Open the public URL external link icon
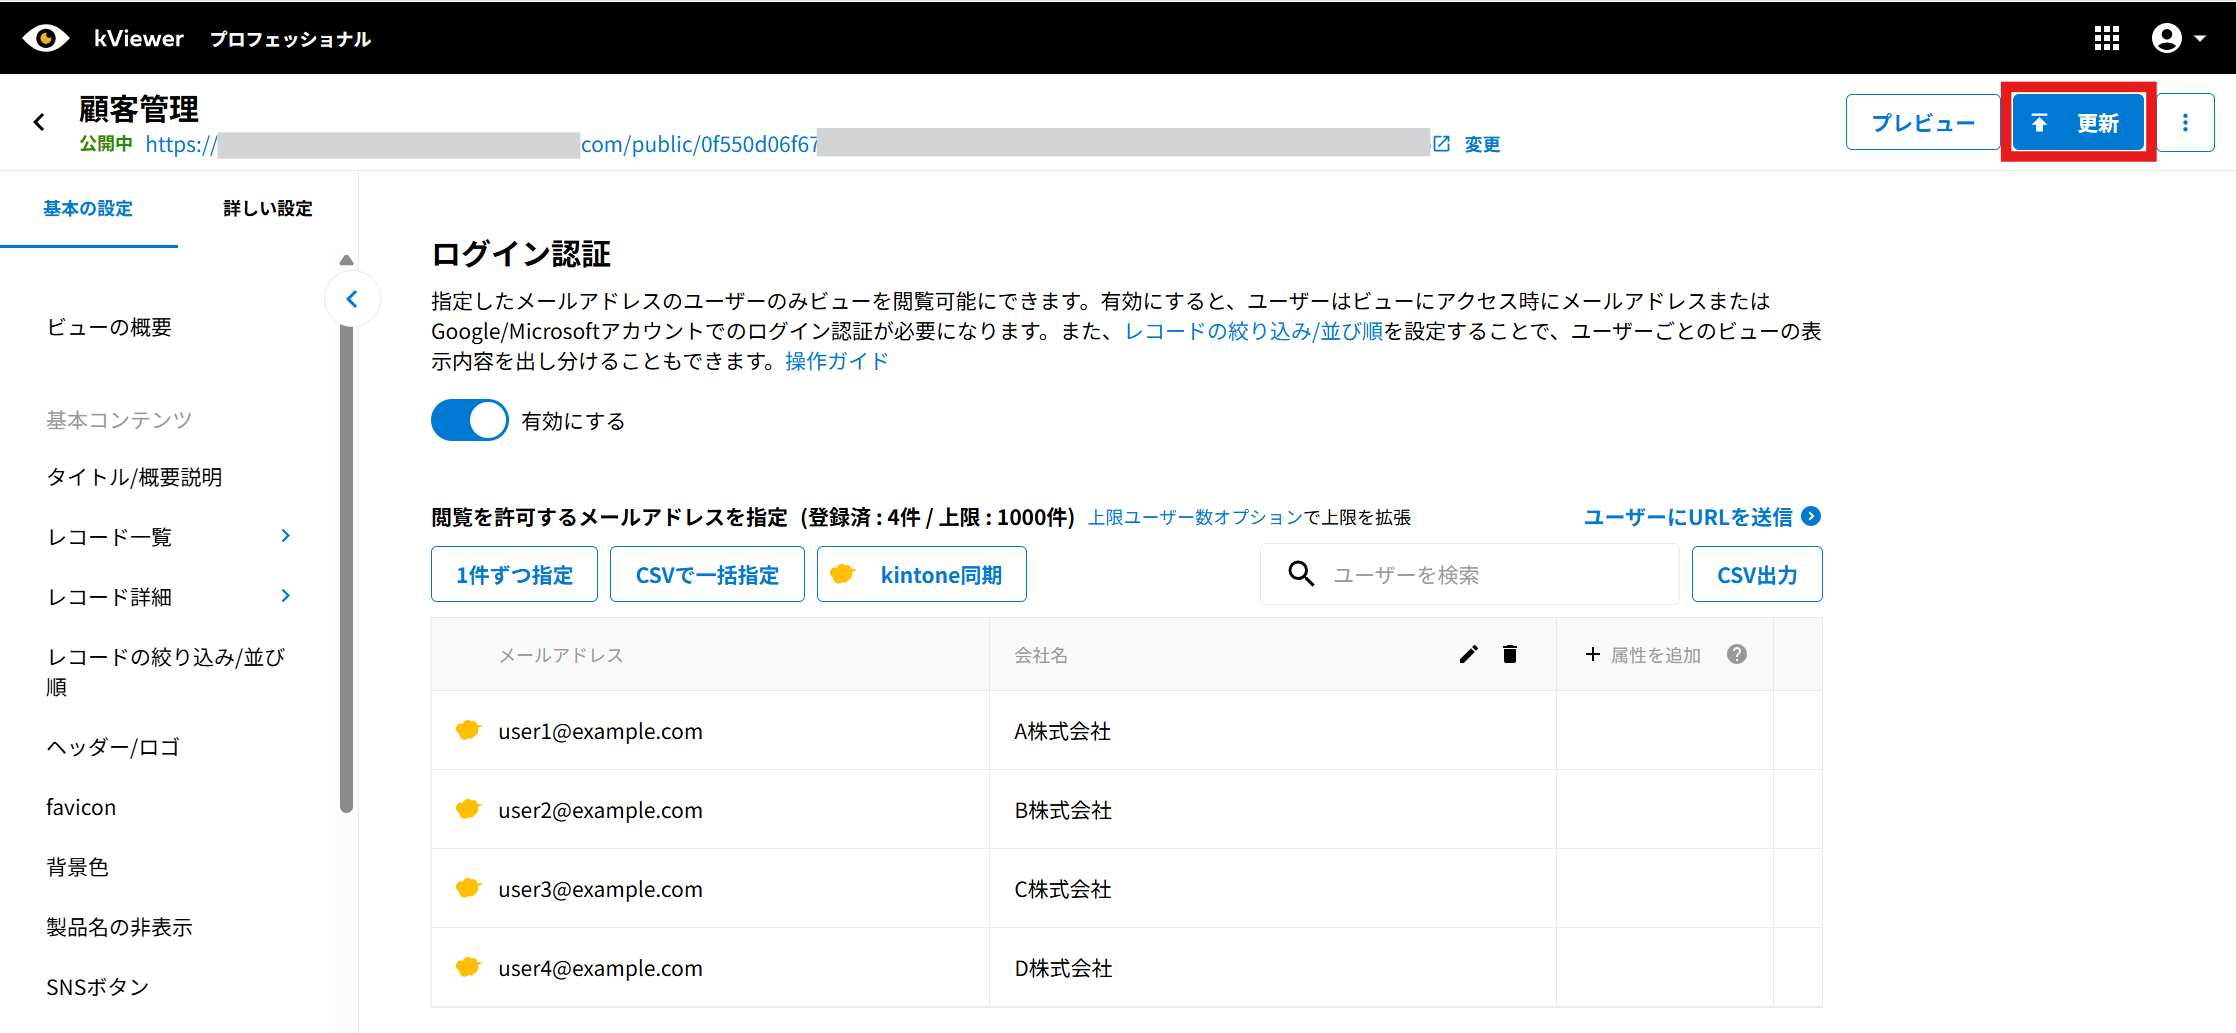 (1441, 144)
